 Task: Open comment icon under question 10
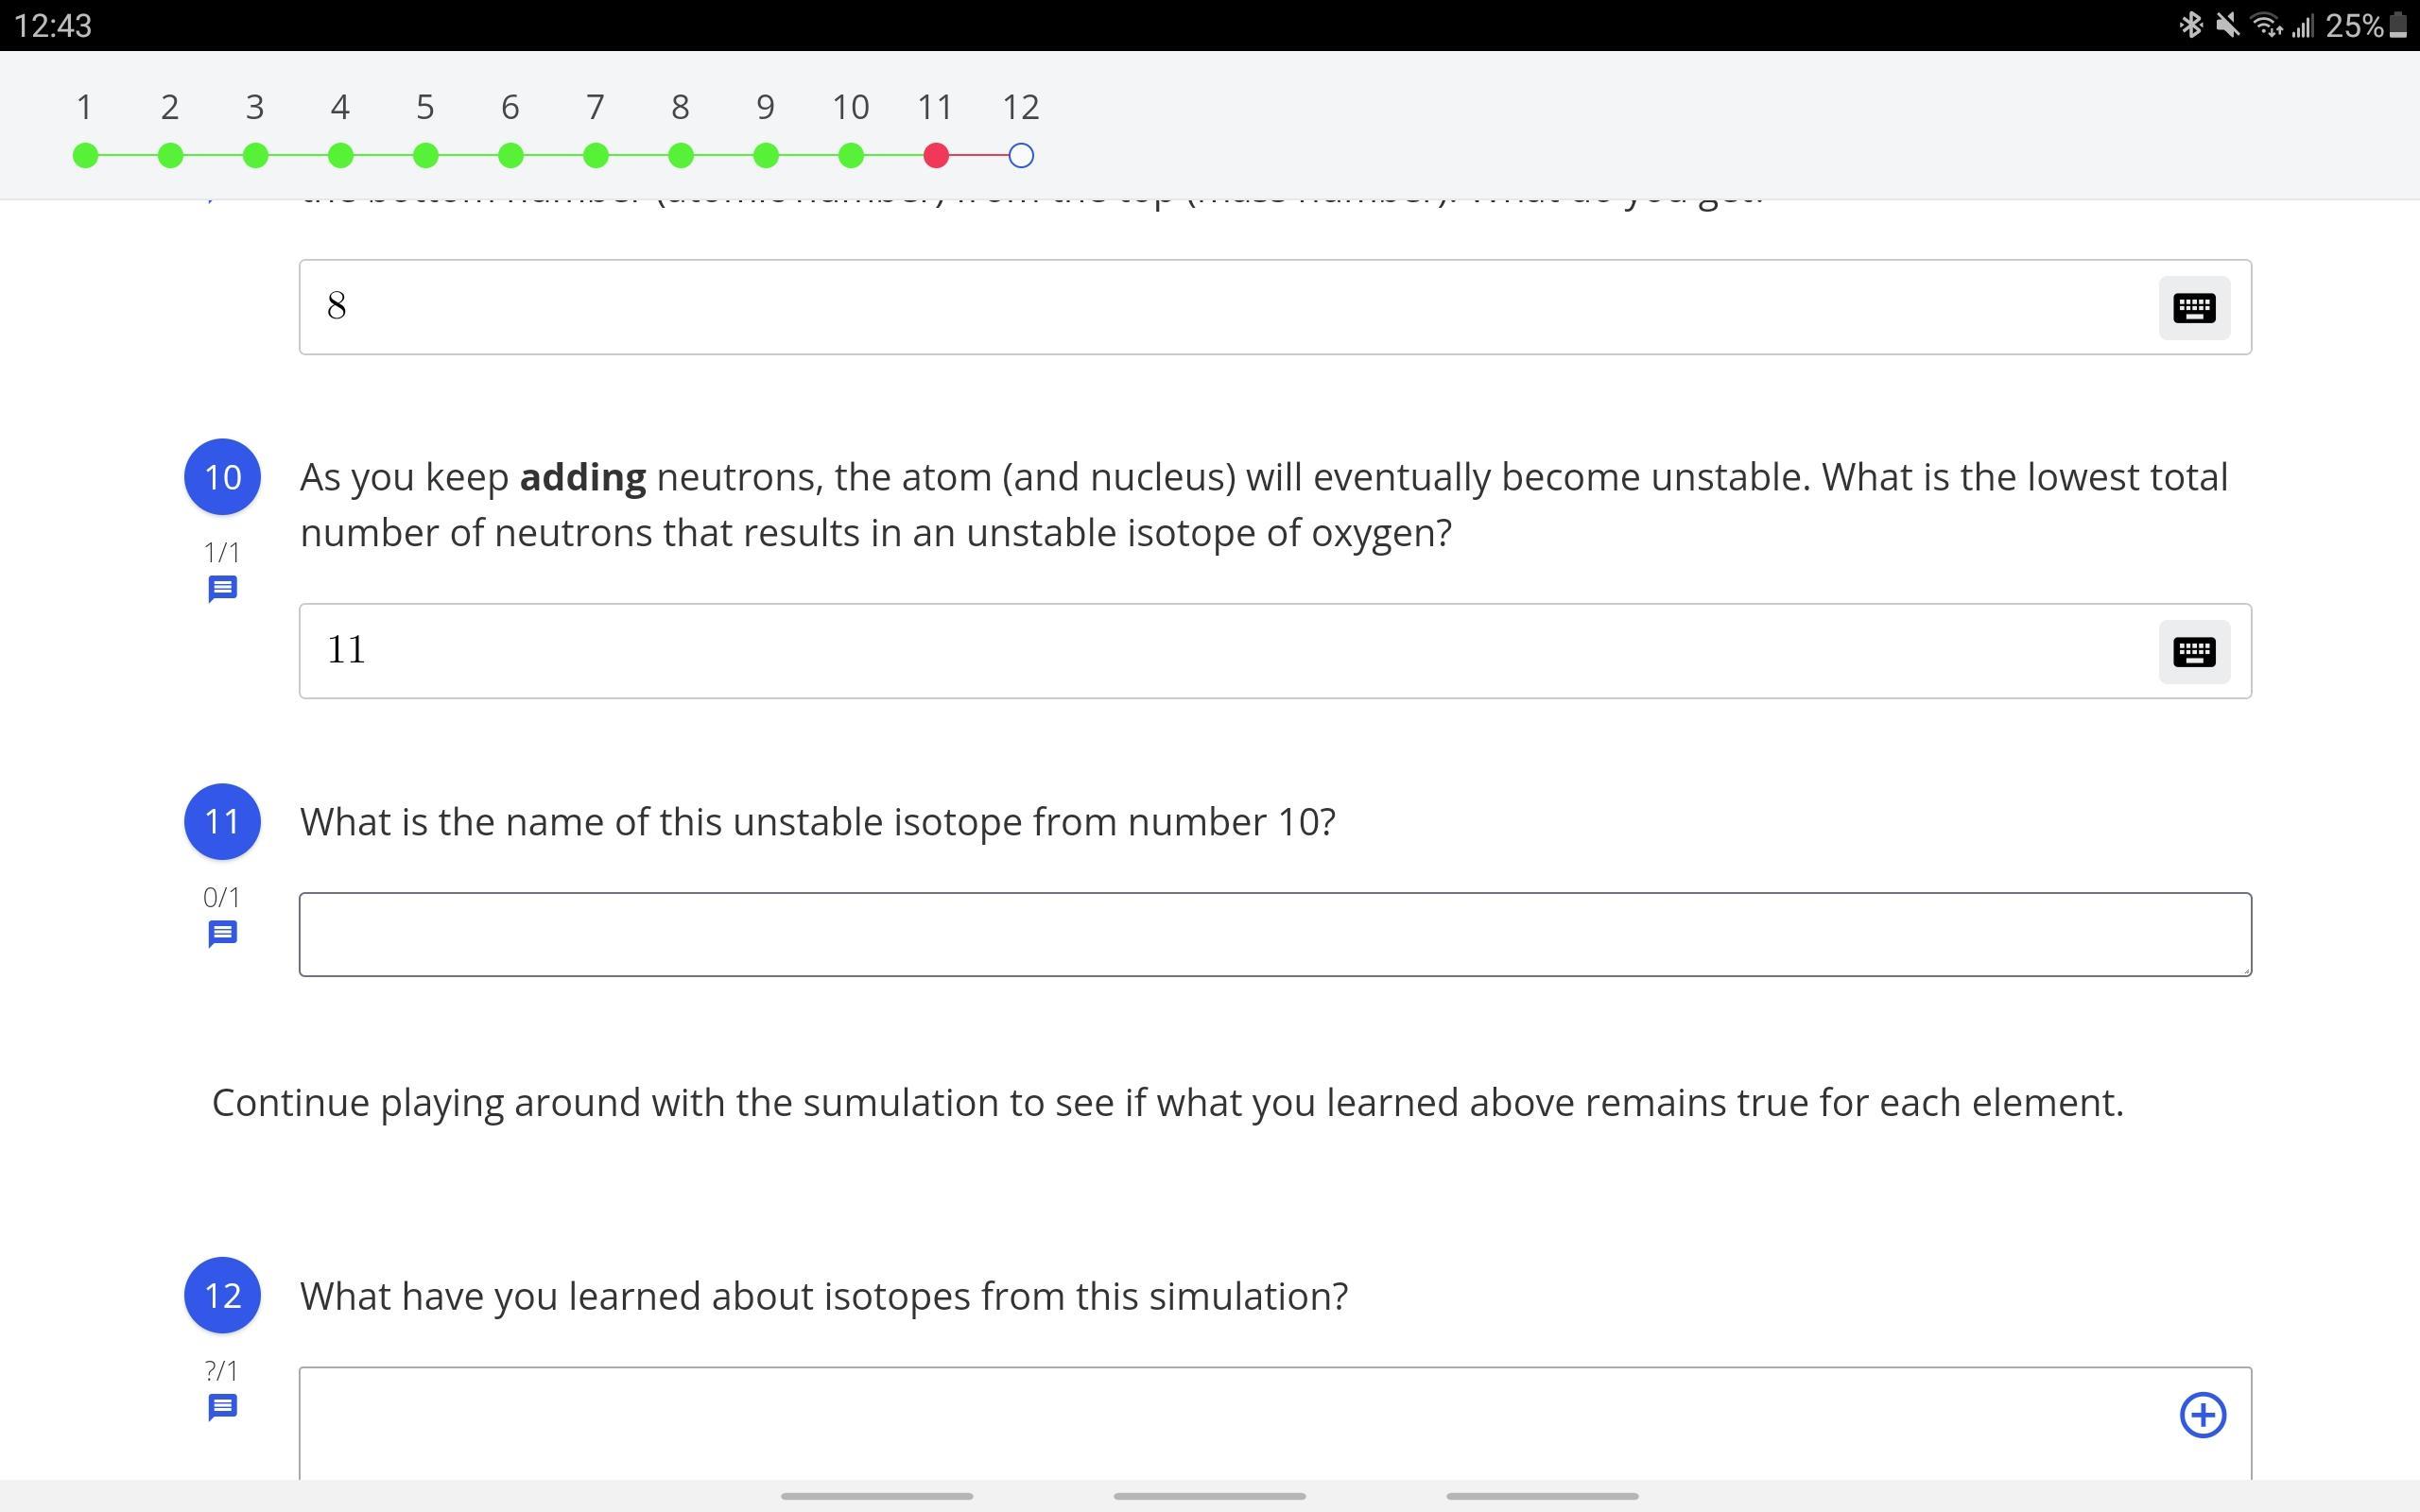point(222,589)
